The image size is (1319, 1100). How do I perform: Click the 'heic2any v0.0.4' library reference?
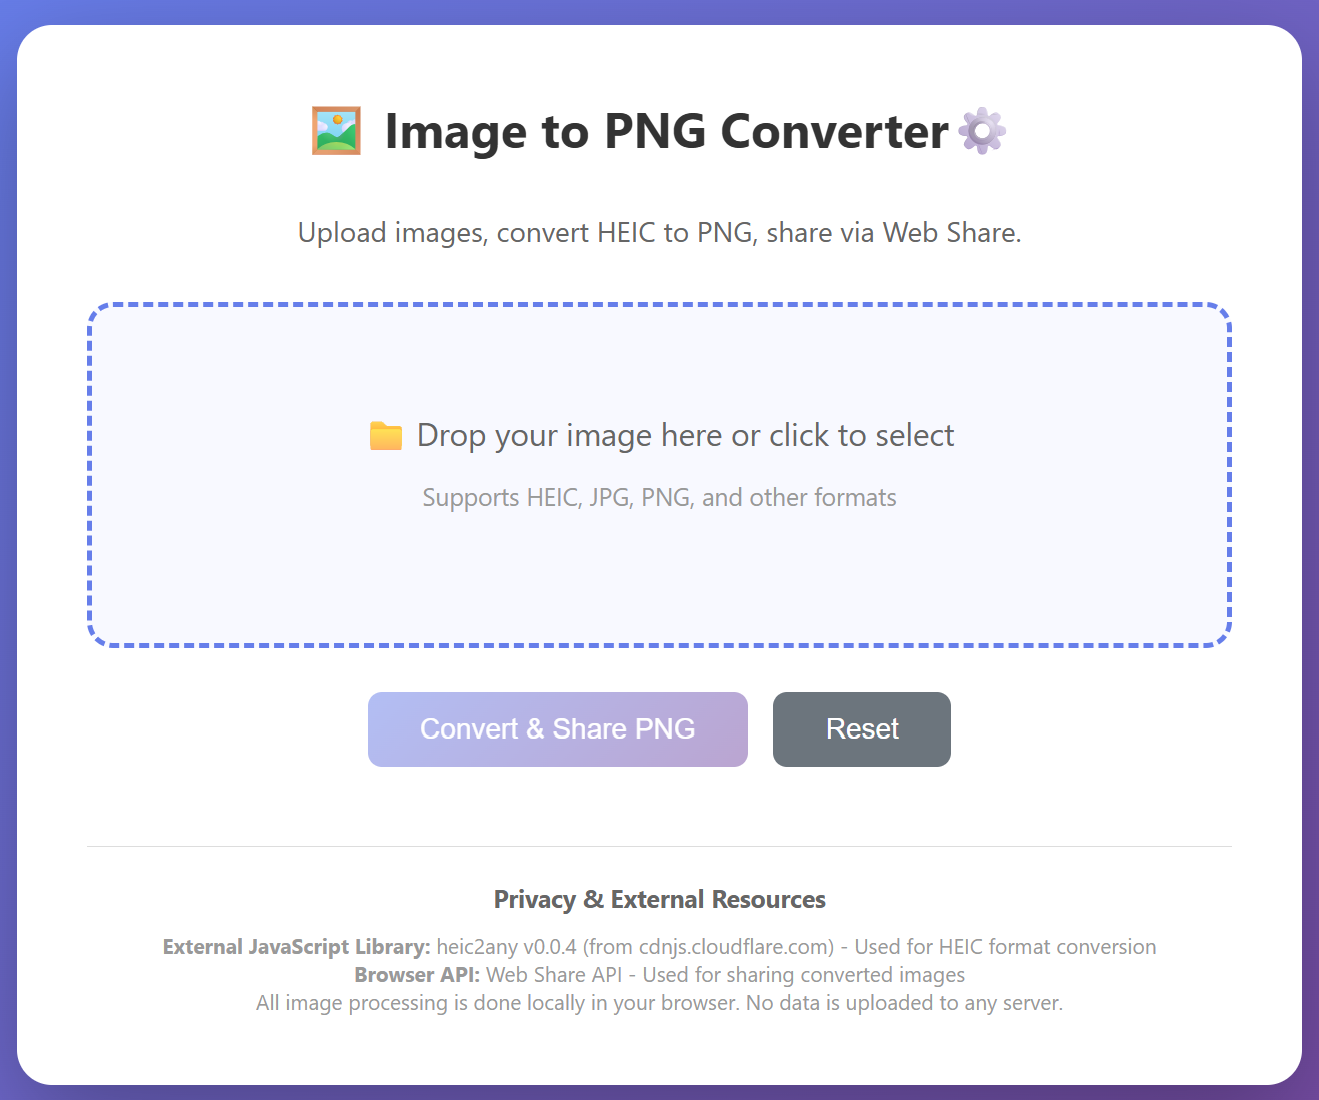coord(510,946)
